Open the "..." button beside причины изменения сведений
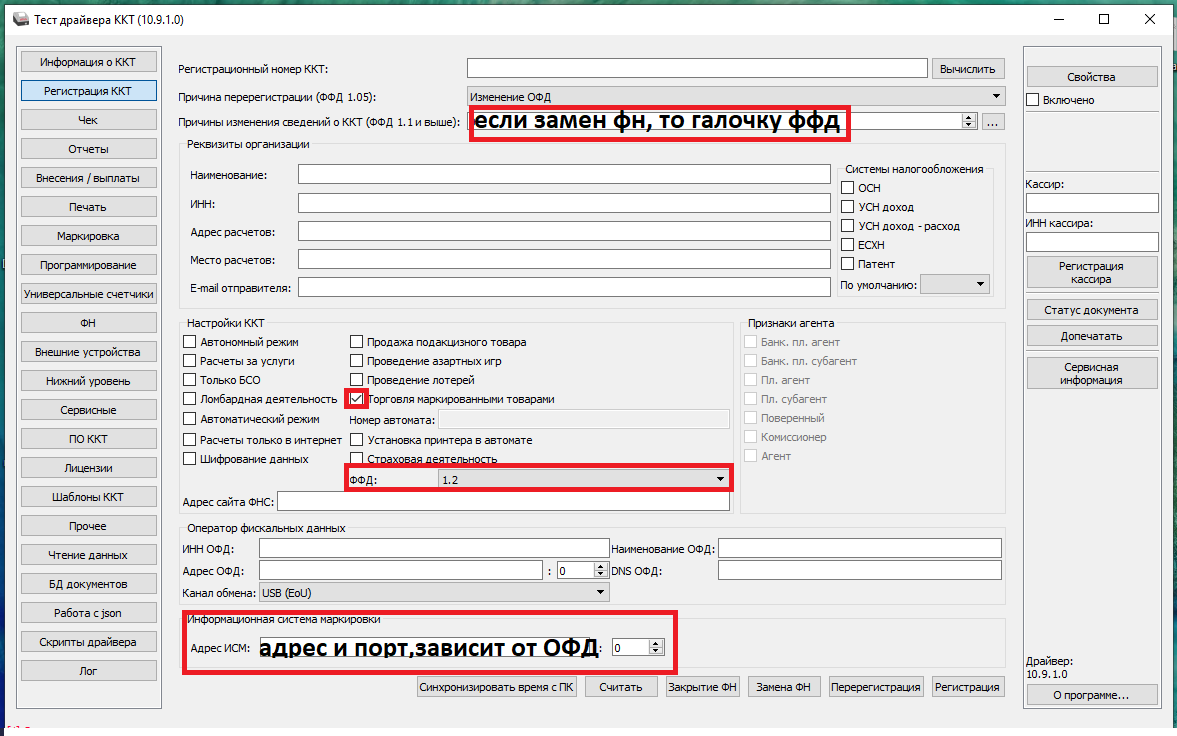This screenshot has width=1177, height=736. 992,122
